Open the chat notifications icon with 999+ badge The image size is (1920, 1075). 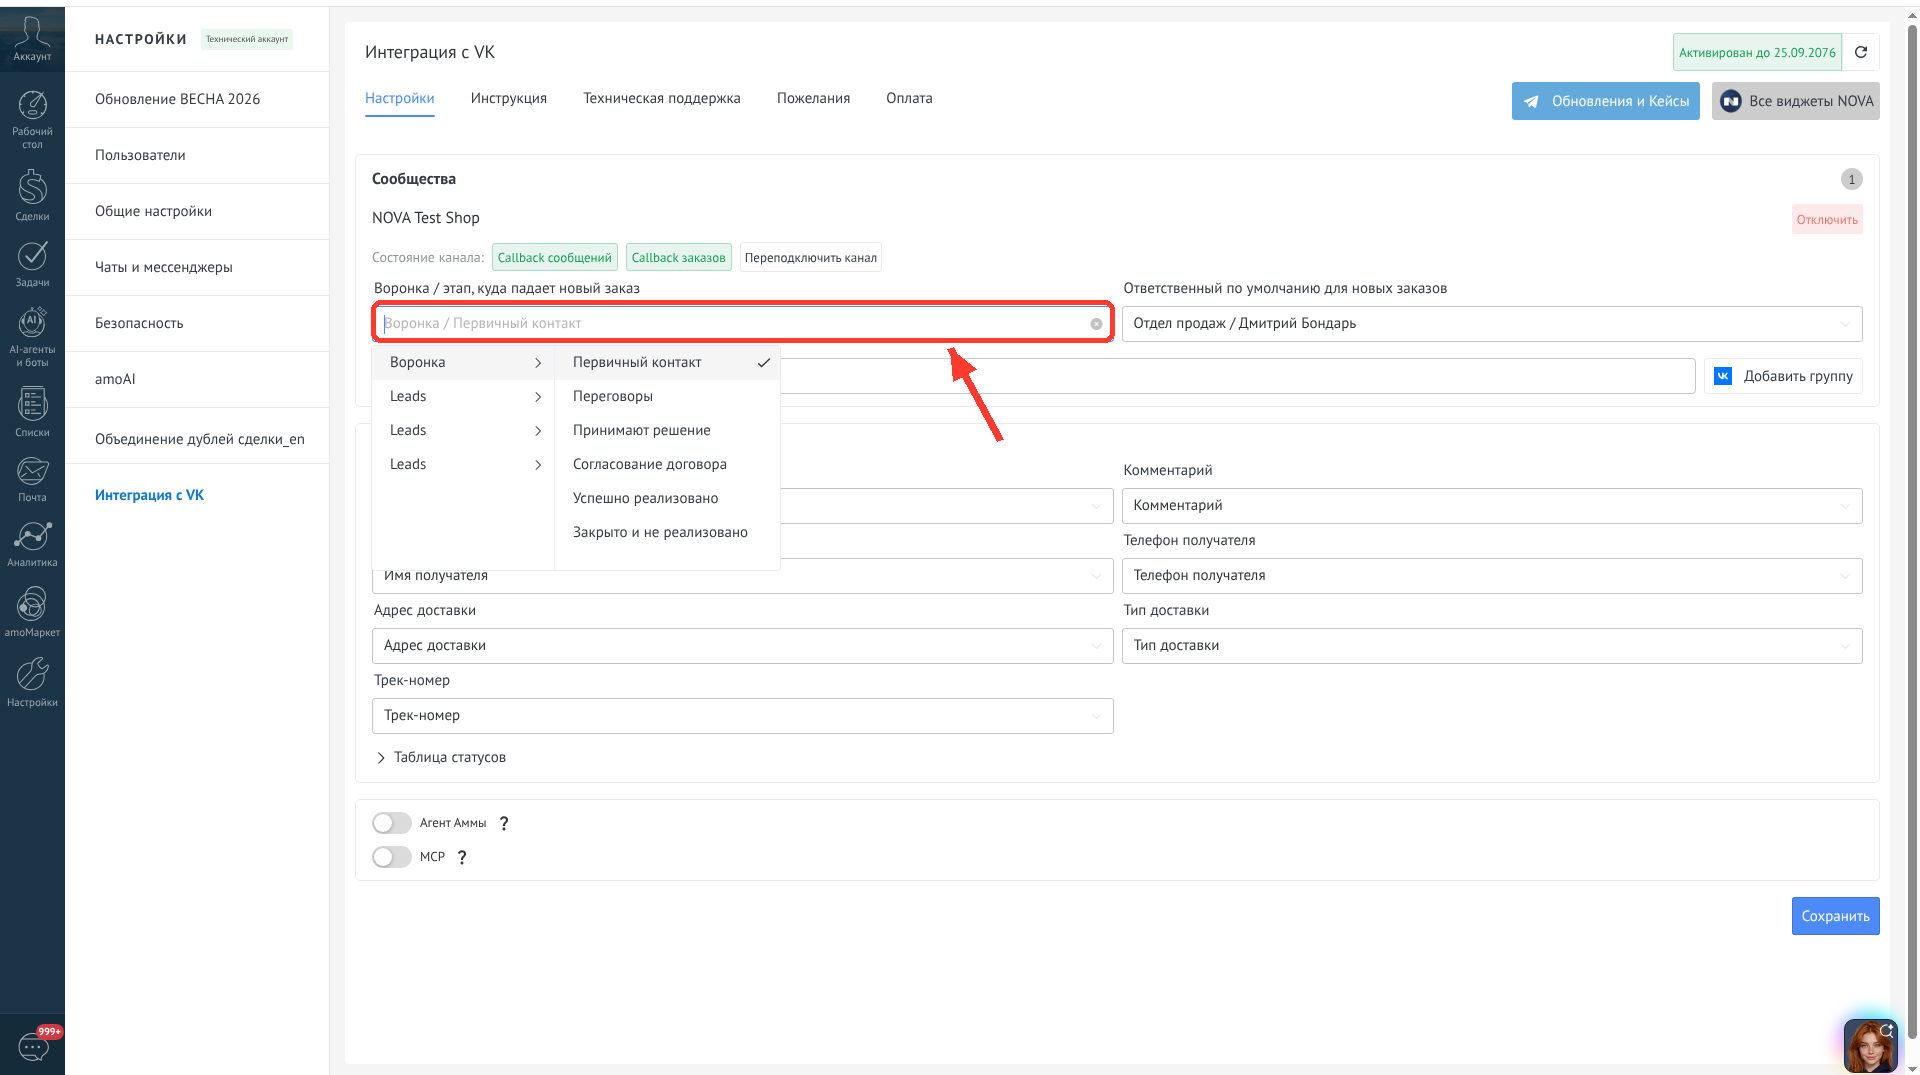(x=34, y=1045)
